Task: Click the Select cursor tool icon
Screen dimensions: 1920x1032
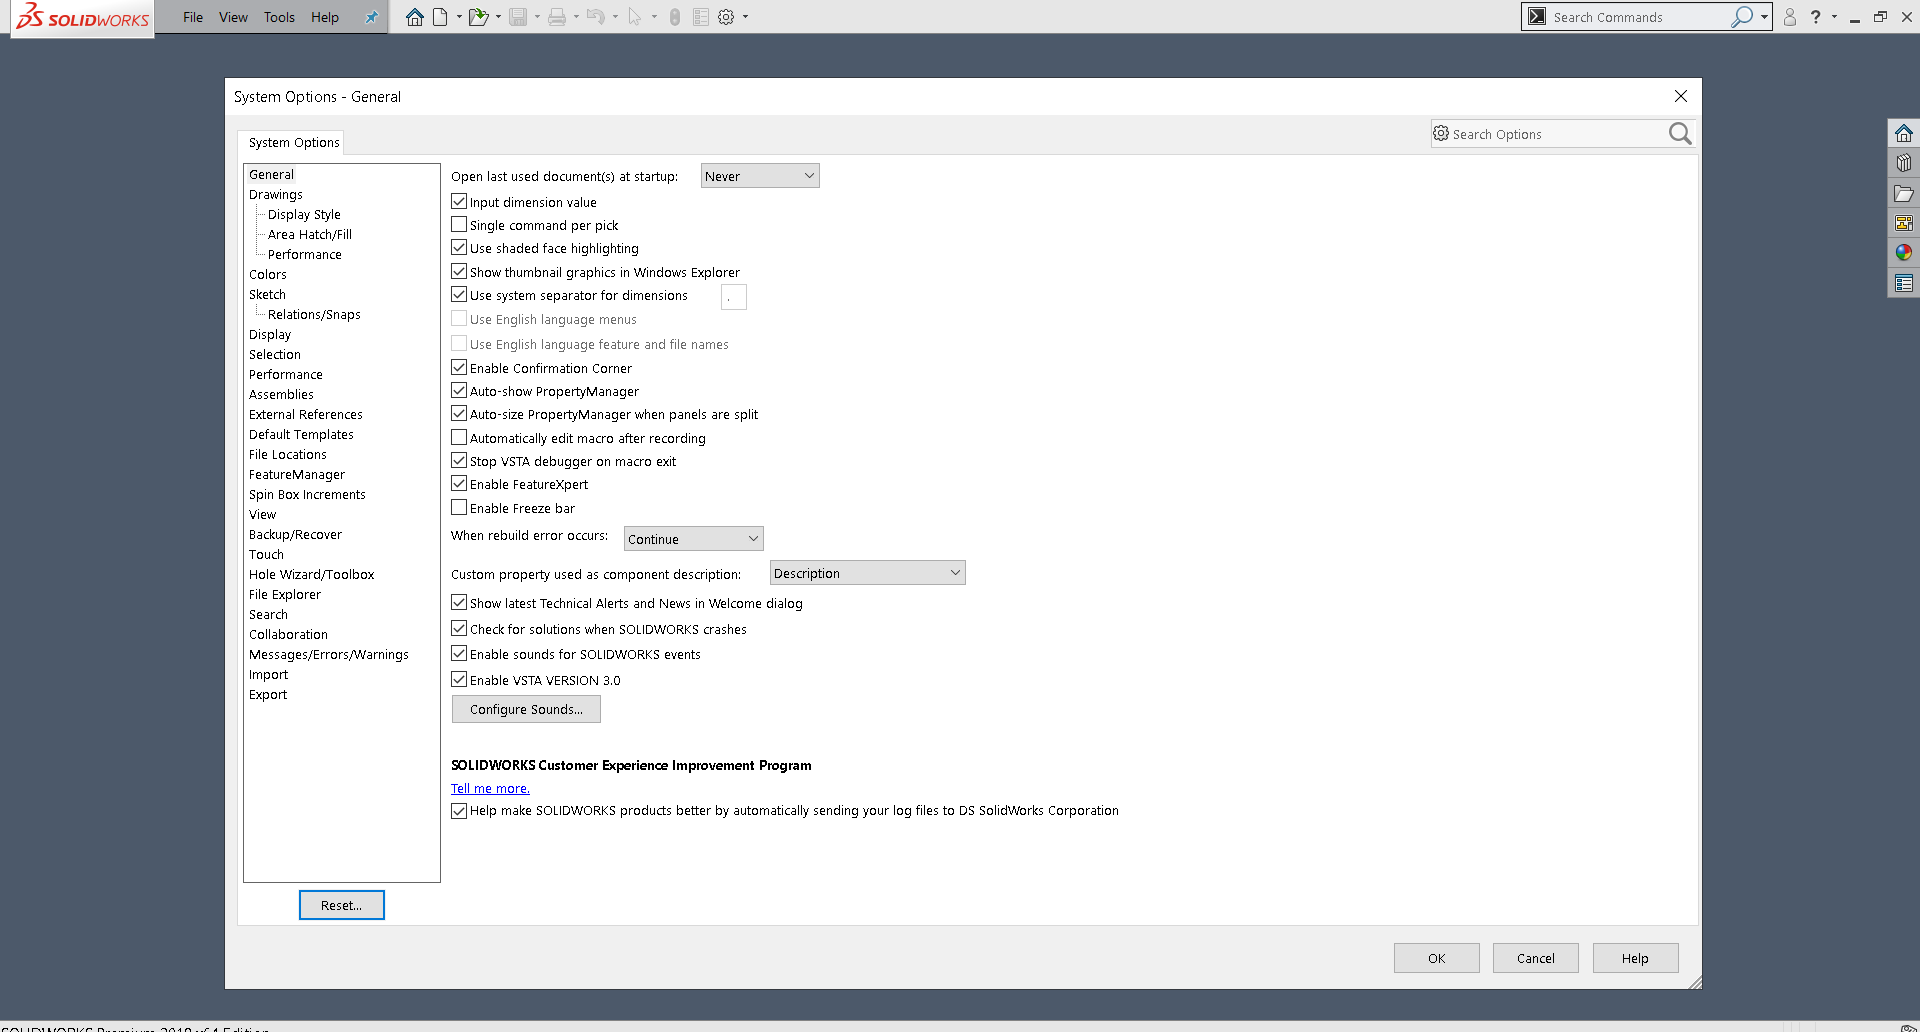Action: tap(635, 17)
